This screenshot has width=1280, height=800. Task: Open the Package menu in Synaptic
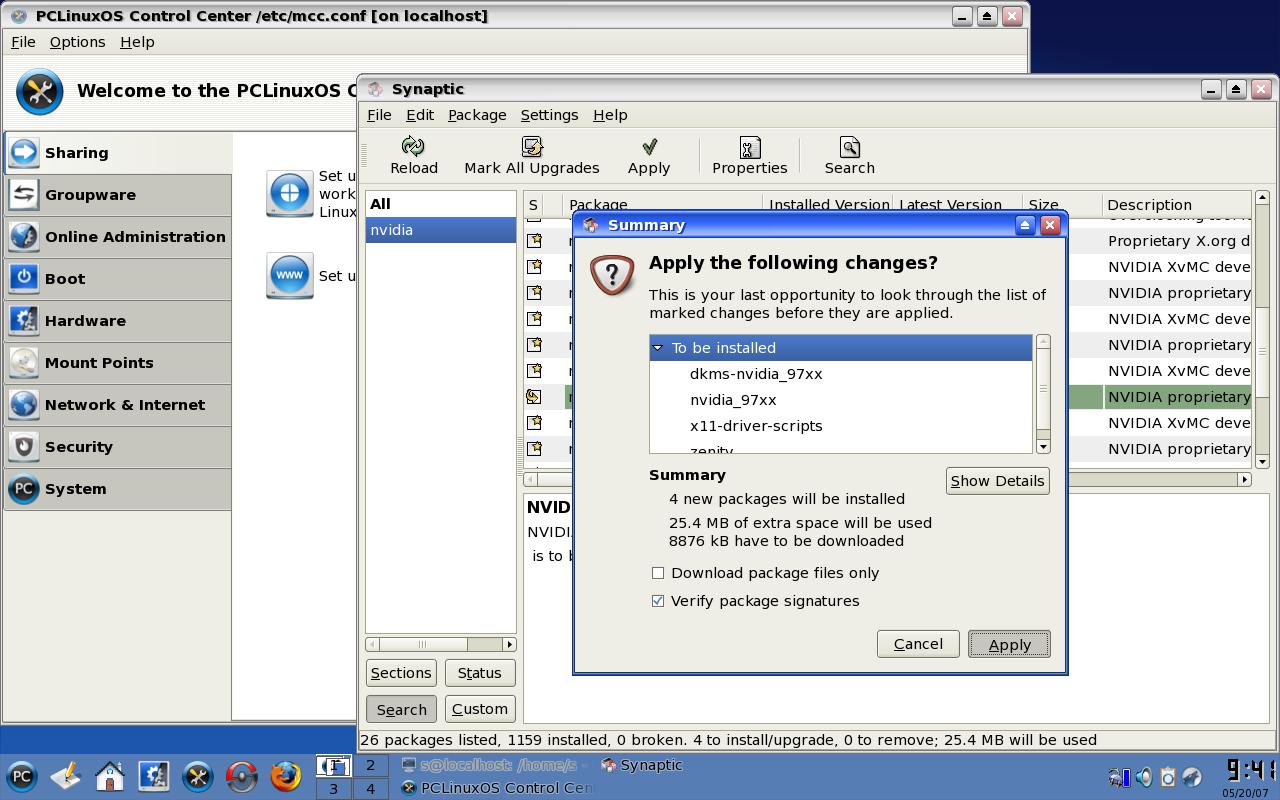tap(477, 115)
